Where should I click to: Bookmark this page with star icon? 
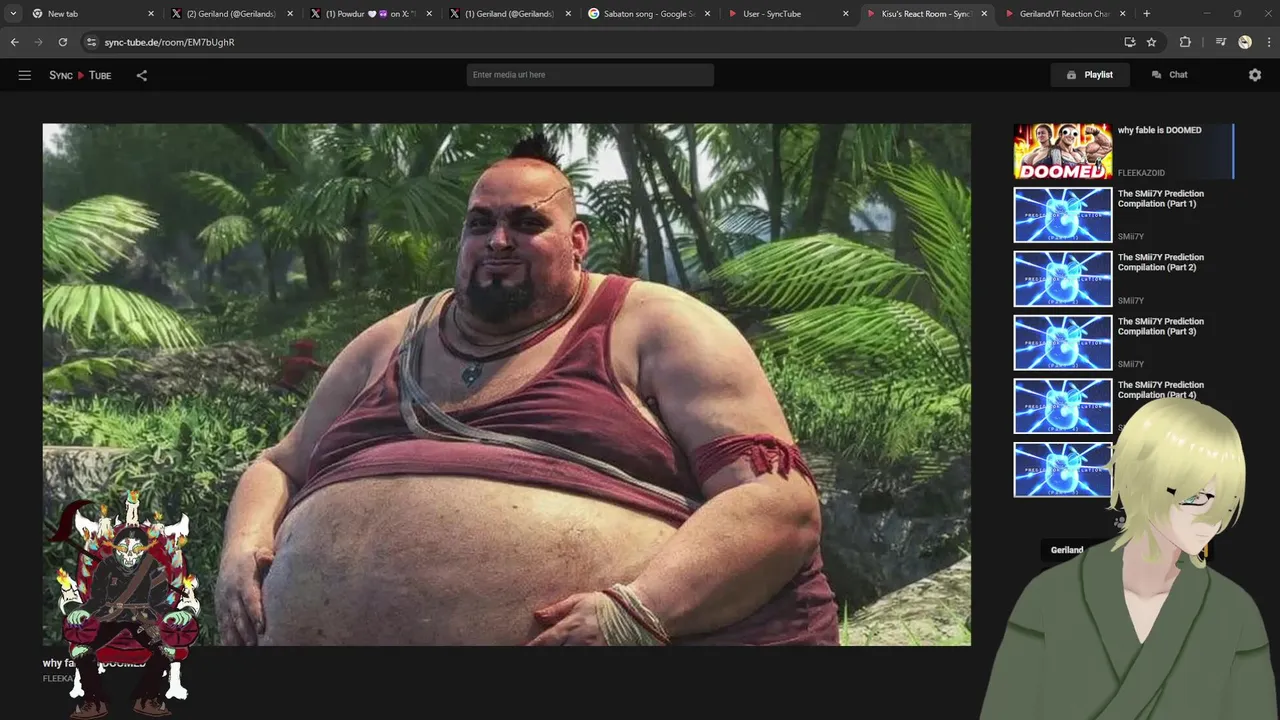[1151, 42]
